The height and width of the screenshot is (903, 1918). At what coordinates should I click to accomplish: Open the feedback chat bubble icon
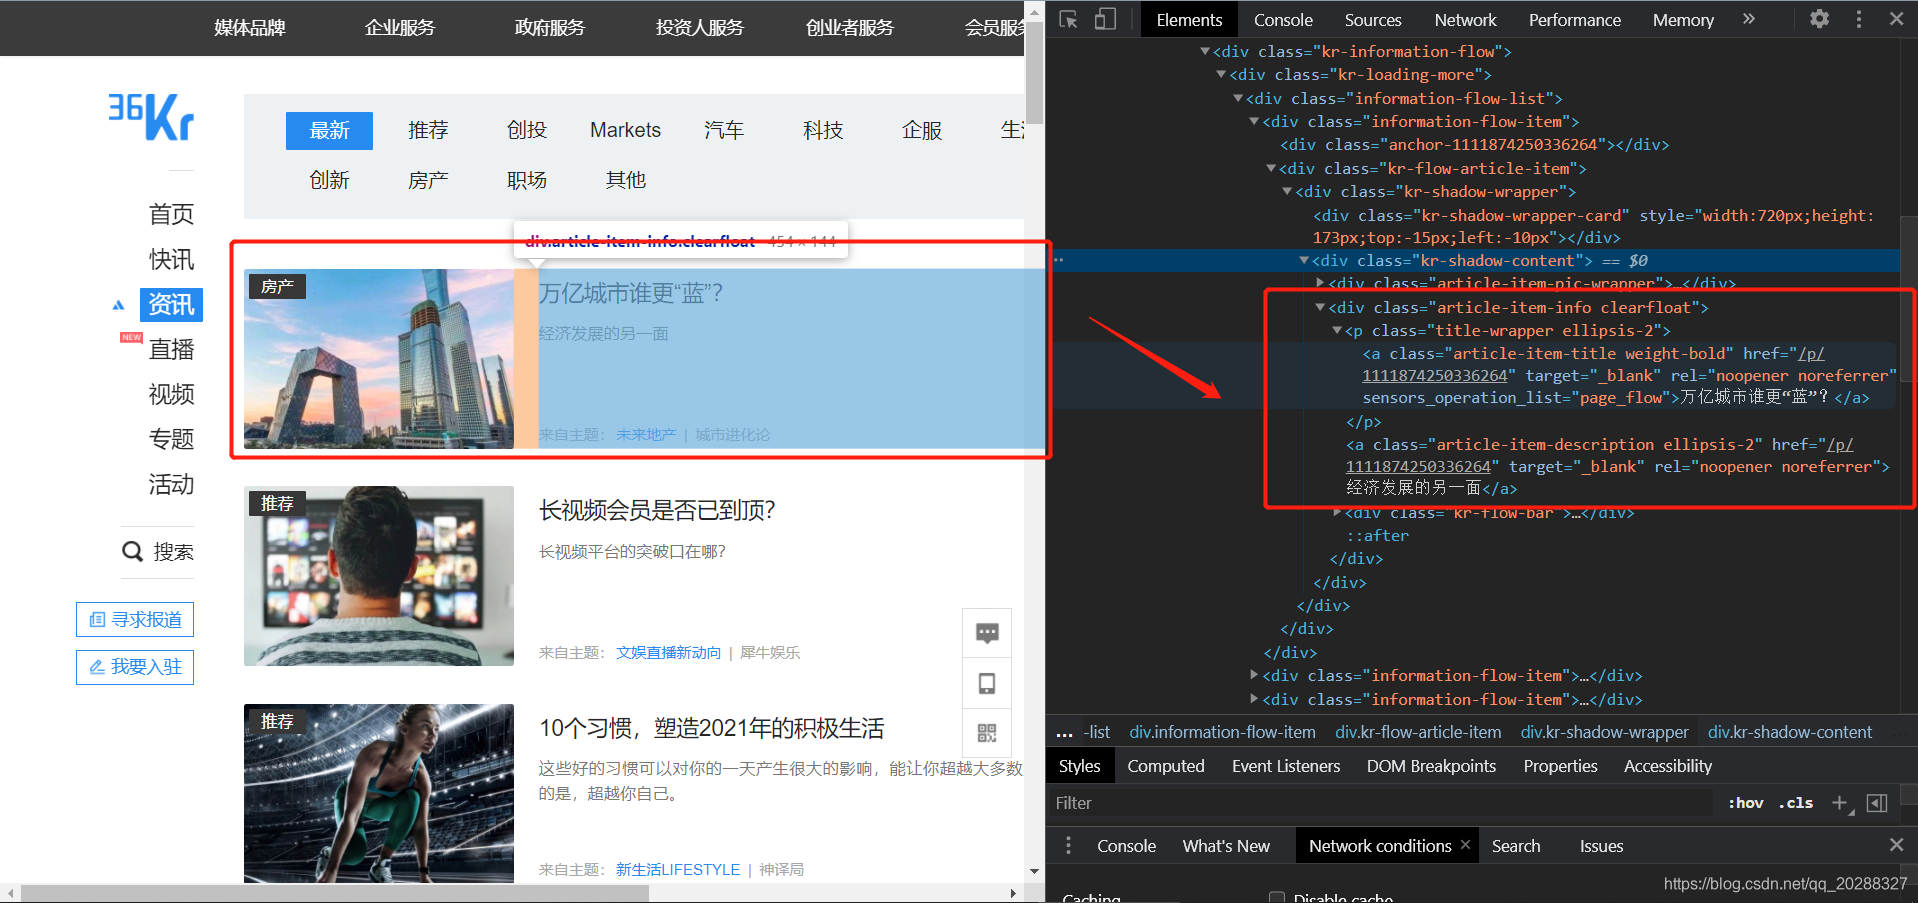[987, 633]
